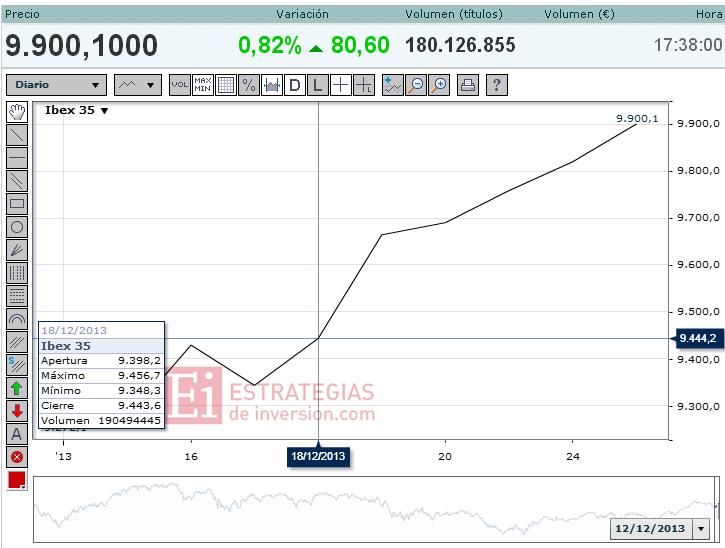Click the Mínimo 9.348,3 tooltip row

pyautogui.click(x=101, y=391)
